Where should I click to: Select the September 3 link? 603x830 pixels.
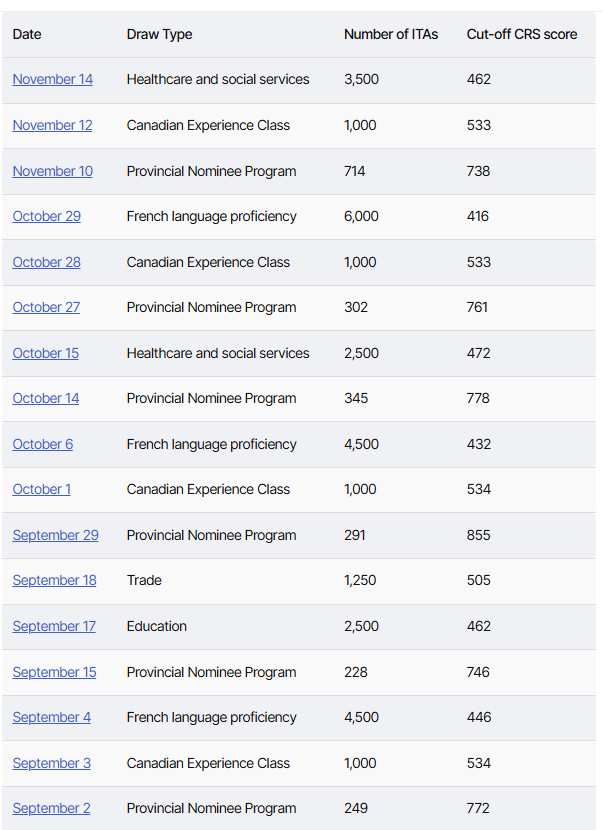pyautogui.click(x=51, y=763)
